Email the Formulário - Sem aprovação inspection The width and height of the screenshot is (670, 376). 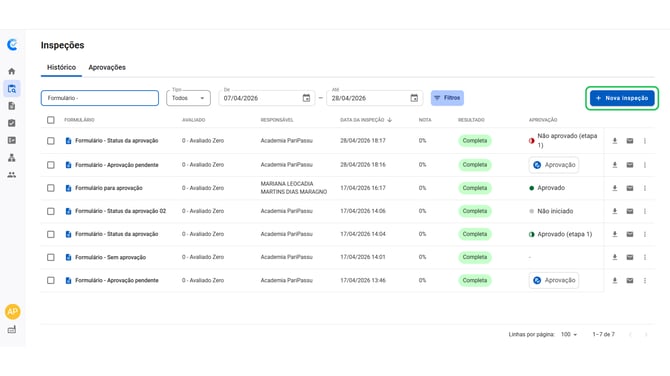[x=630, y=257]
